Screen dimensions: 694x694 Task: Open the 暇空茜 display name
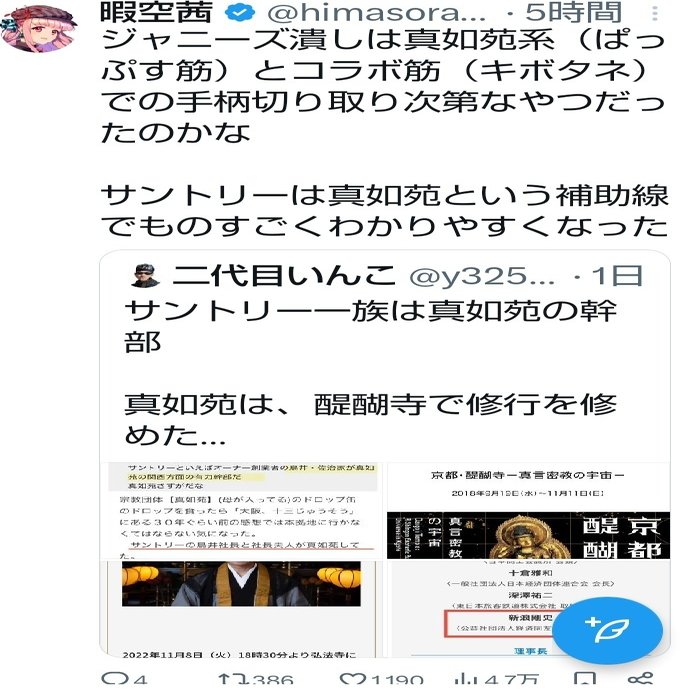tap(156, 12)
